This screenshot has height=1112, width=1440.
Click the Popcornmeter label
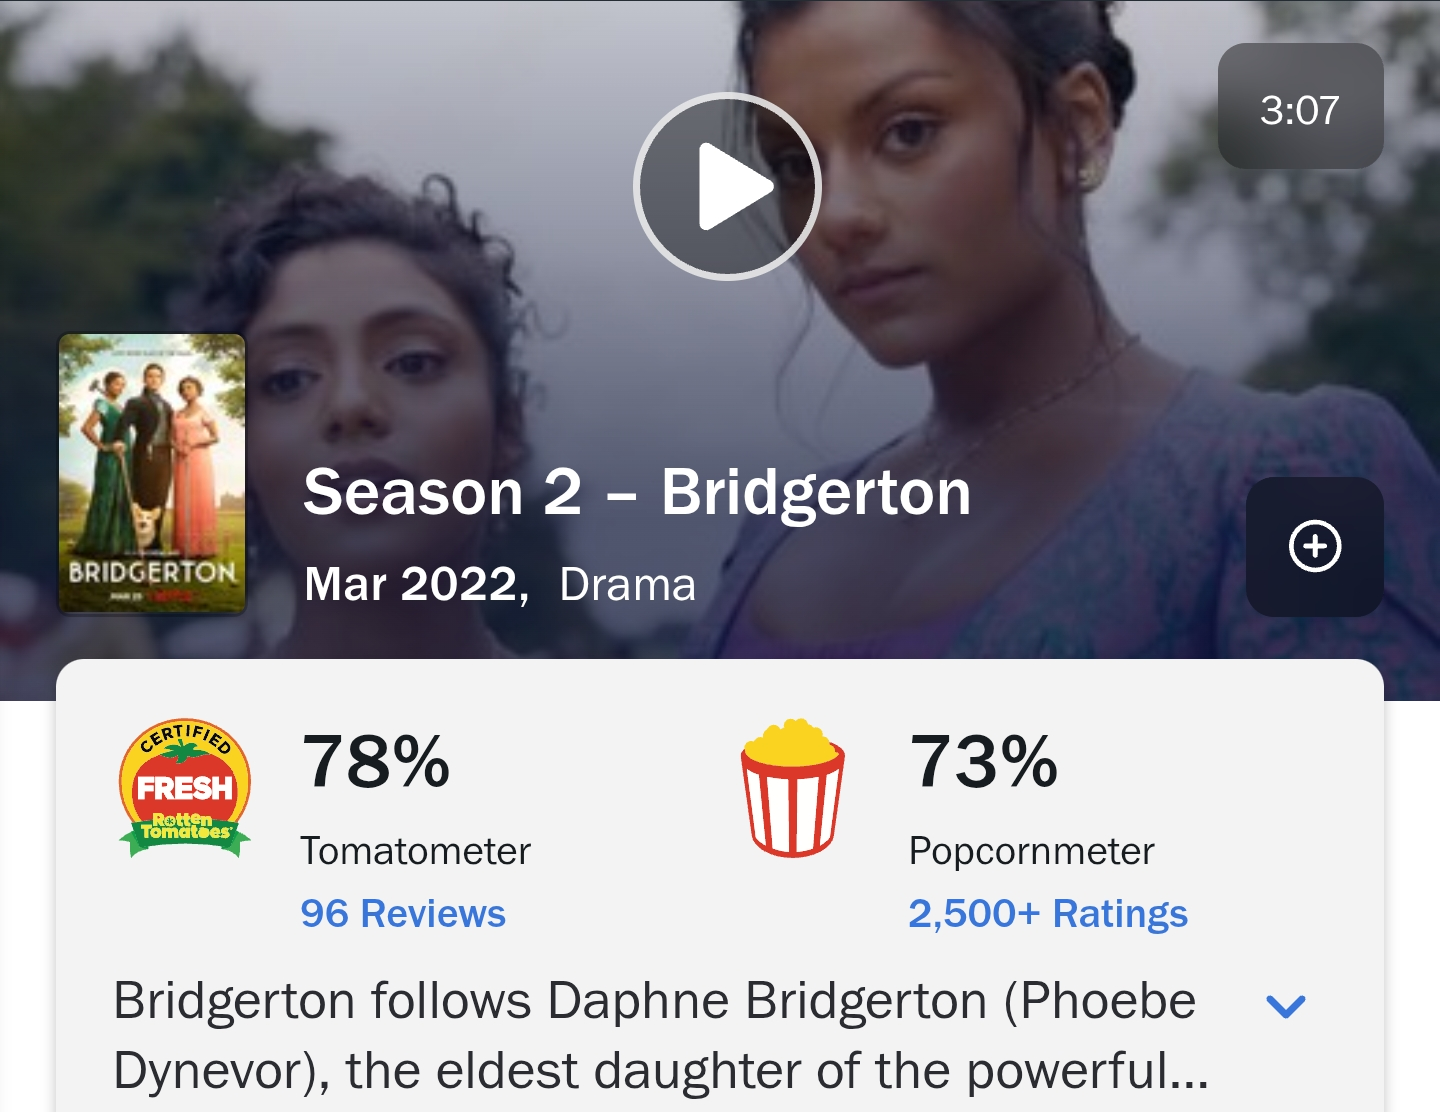point(1031,851)
